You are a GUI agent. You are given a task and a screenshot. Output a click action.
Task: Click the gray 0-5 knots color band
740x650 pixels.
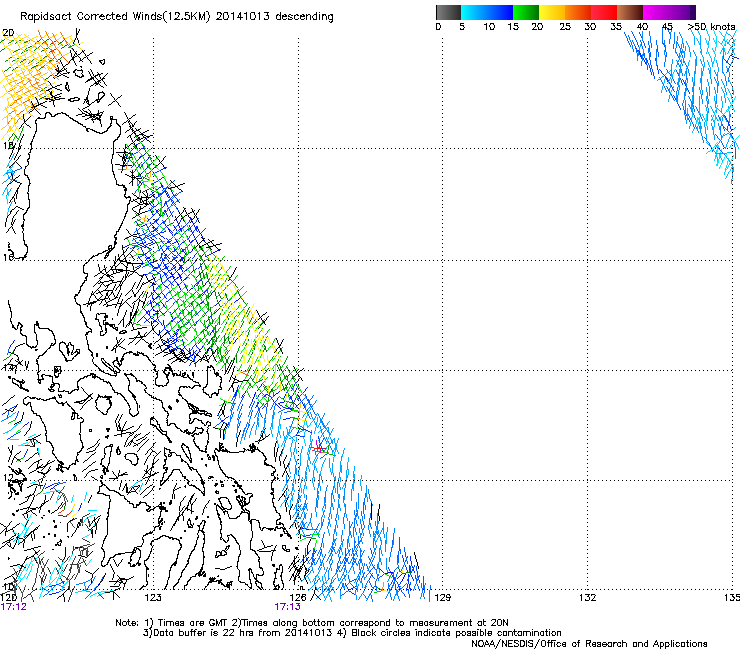(x=448, y=12)
